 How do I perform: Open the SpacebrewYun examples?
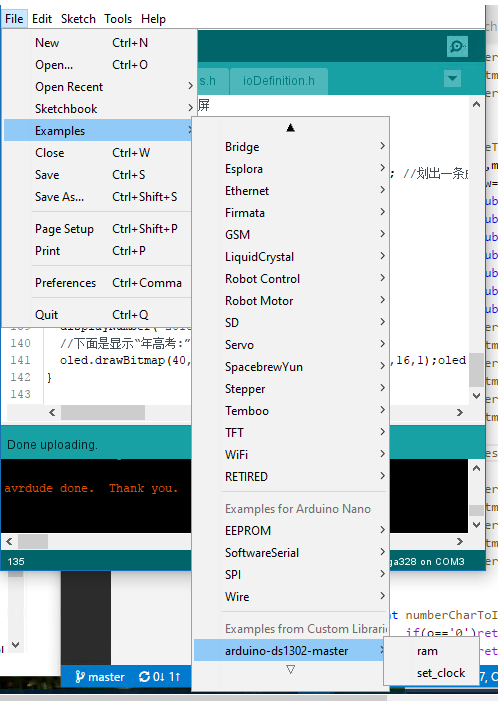point(291,367)
